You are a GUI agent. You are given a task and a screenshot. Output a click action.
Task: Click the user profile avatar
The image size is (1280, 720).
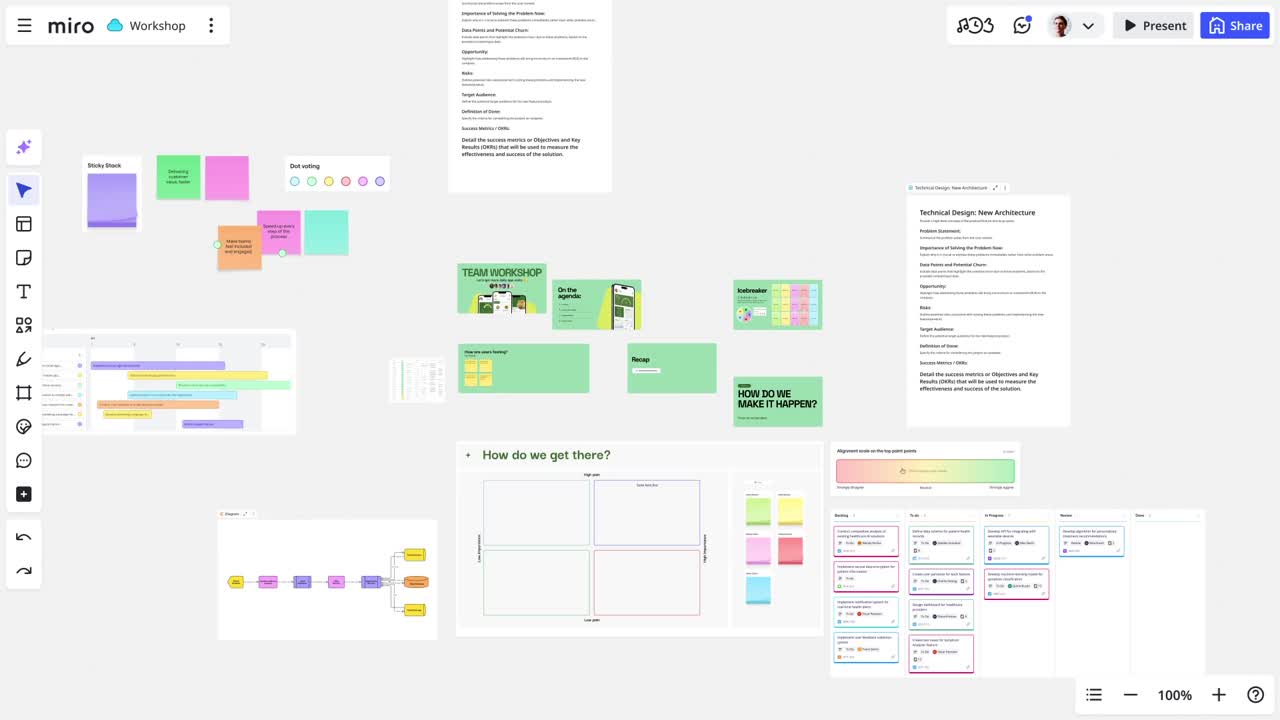pos(1060,26)
